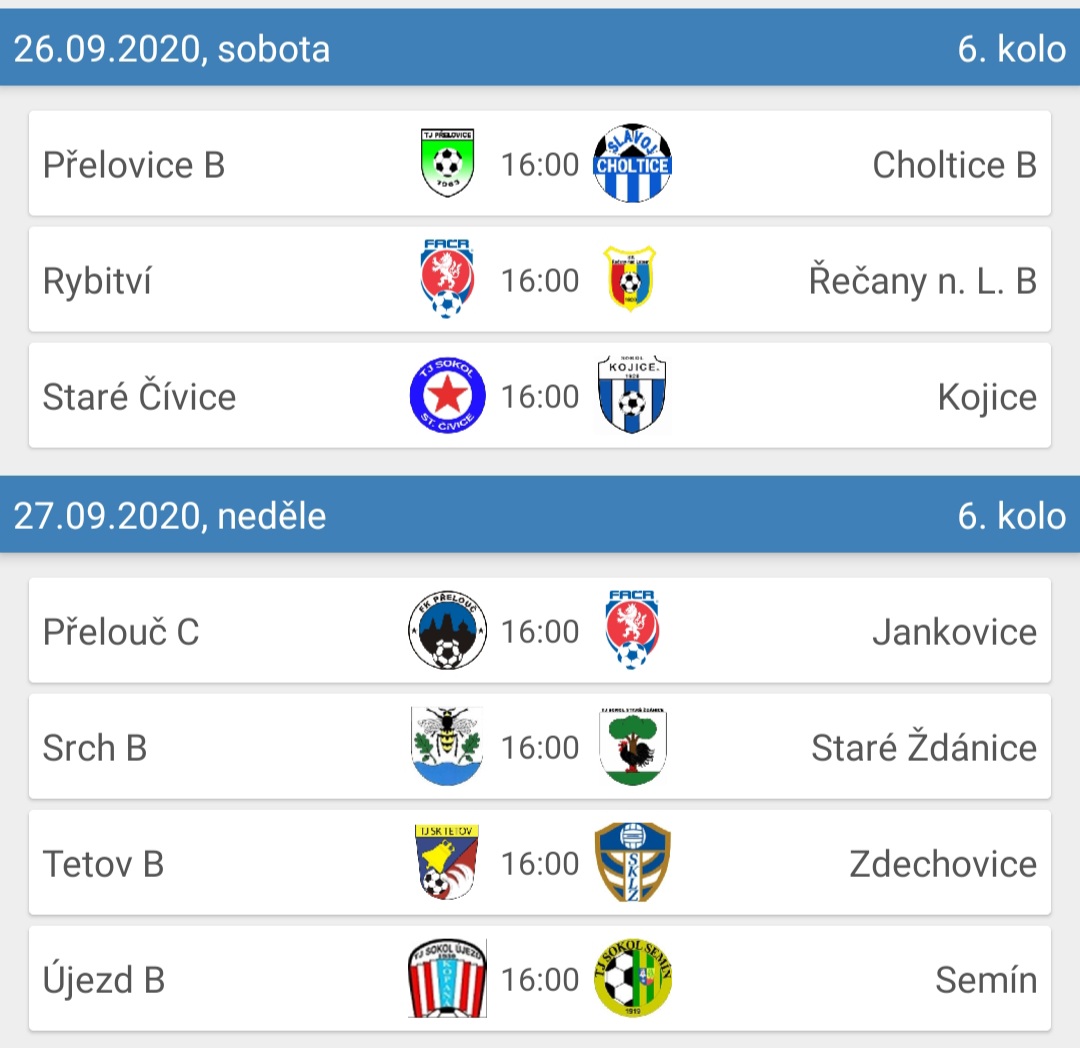Screen dimensions: 1080x1048
Task: Tap the Zdechovice SKZ shield logo
Action: 631,863
